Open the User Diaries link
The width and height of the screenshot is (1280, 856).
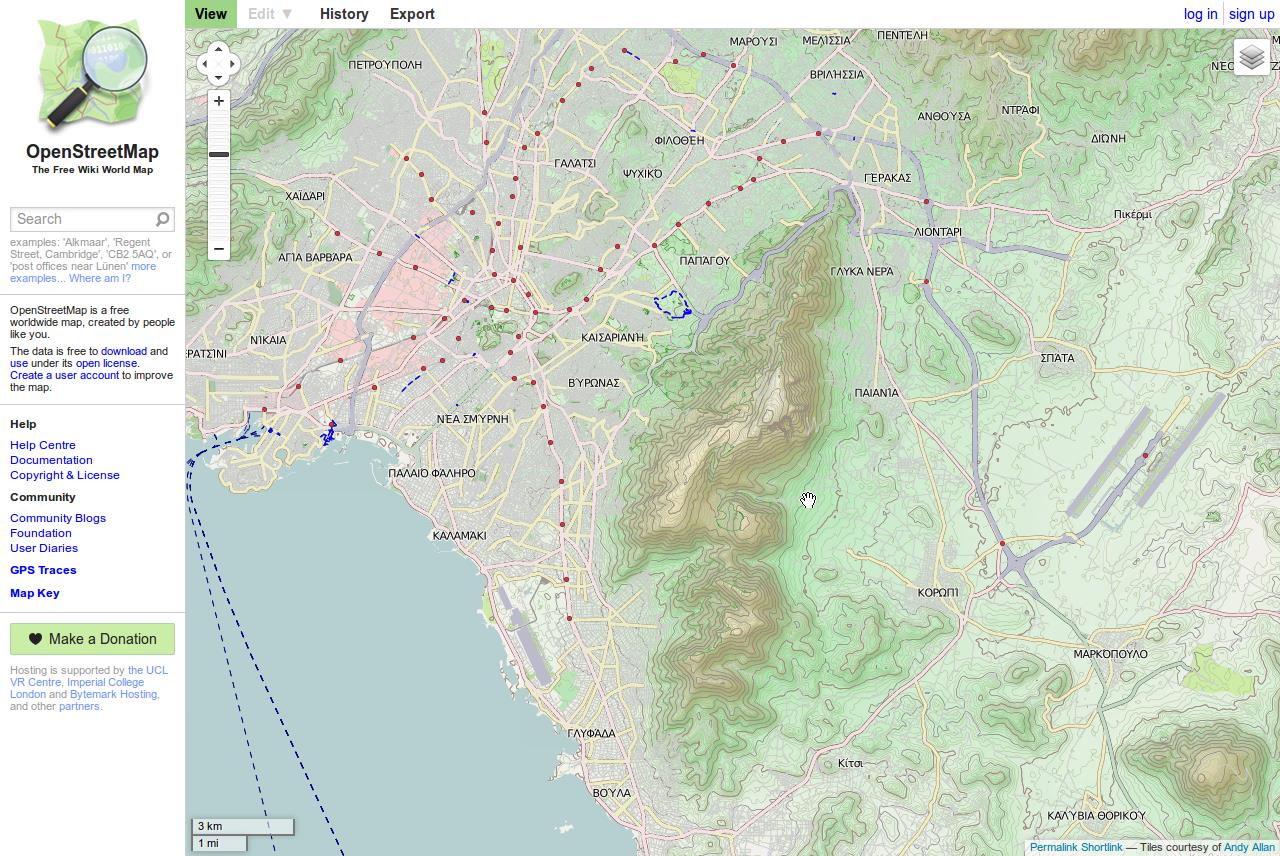[44, 548]
